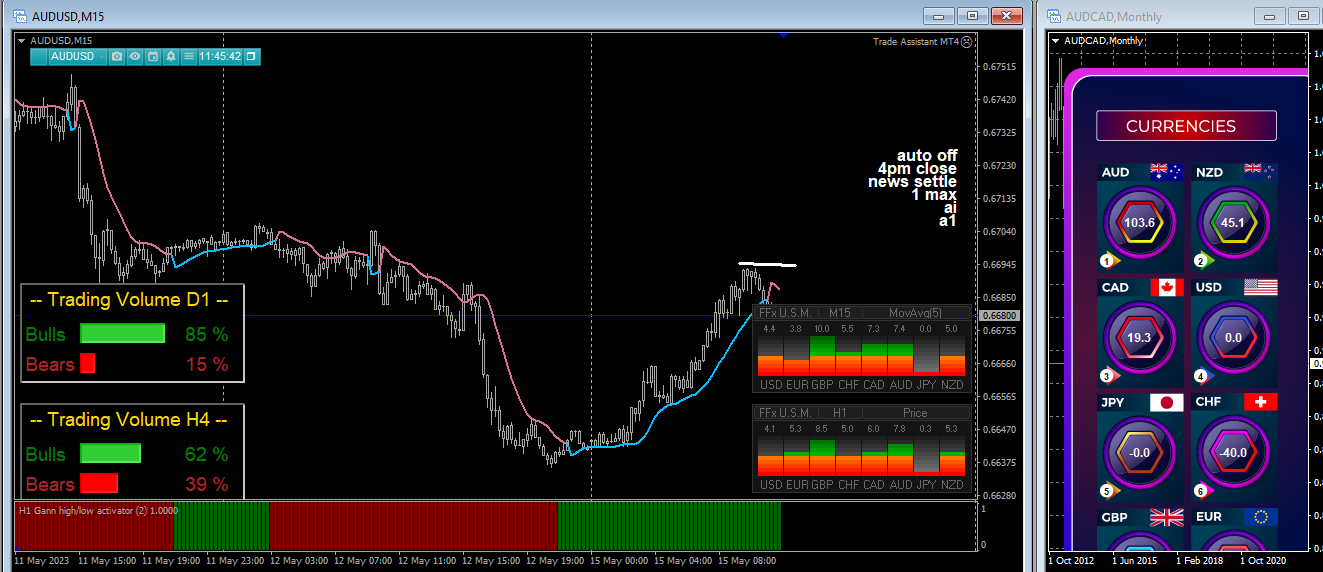This screenshot has width=1323, height=572.
Task: Click the AUDUSD,M15 window title icon
Action: coord(18,16)
